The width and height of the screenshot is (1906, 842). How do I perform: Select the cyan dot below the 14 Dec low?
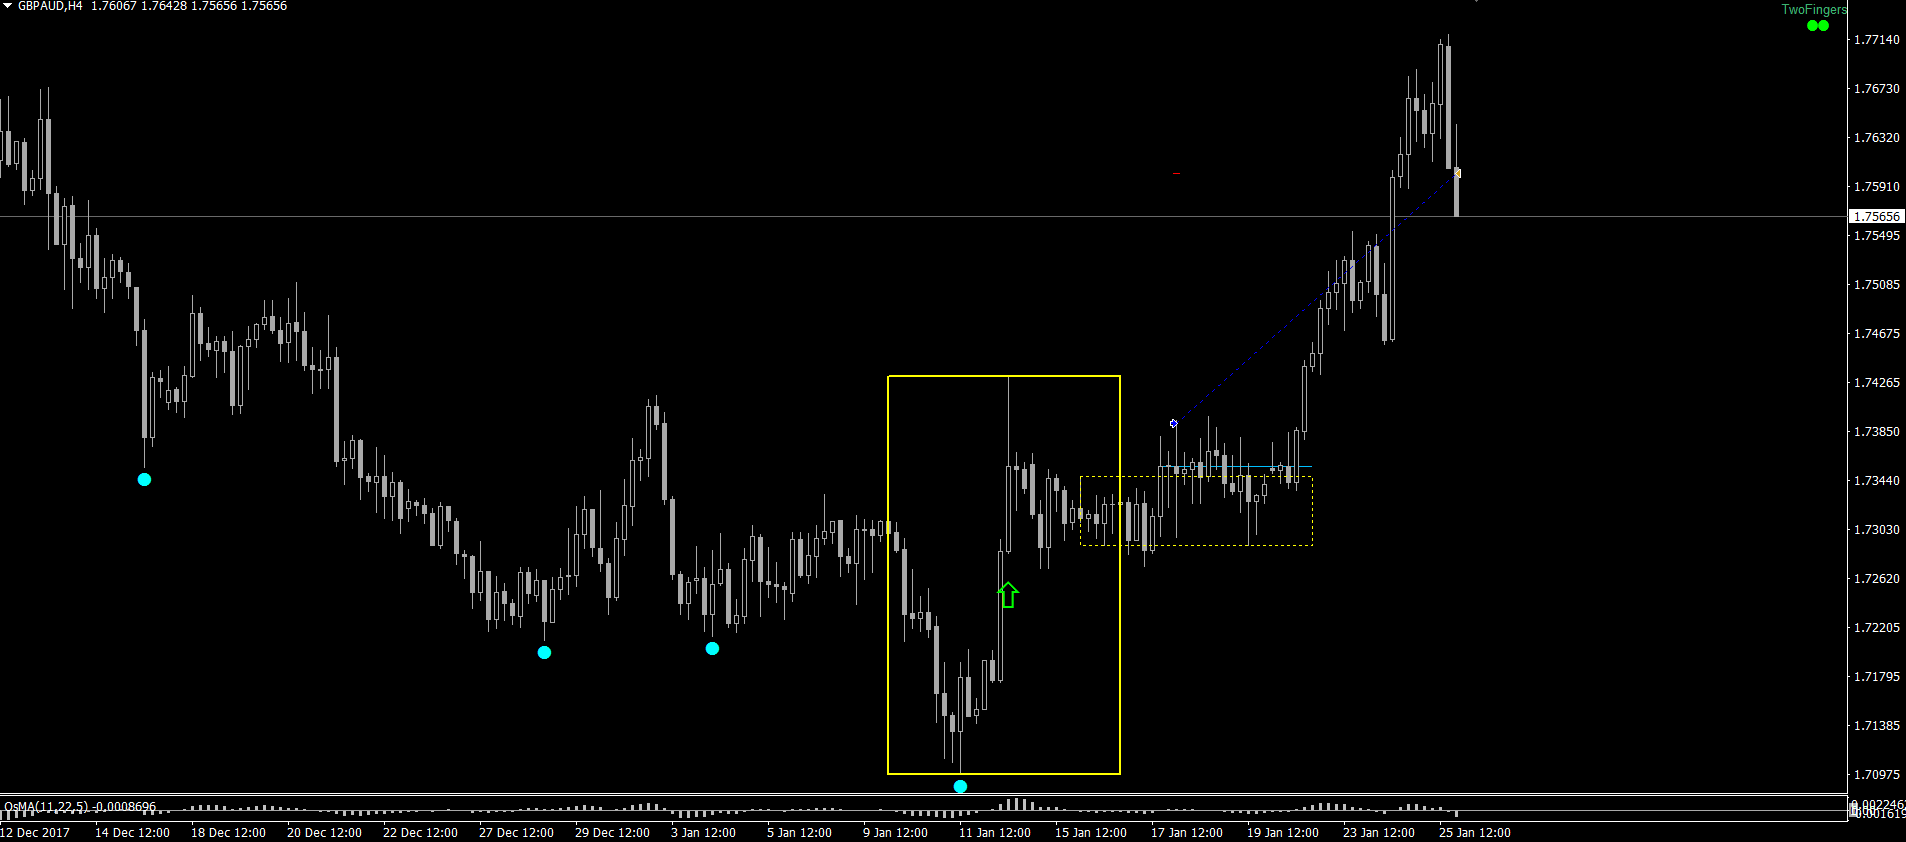coord(144,480)
